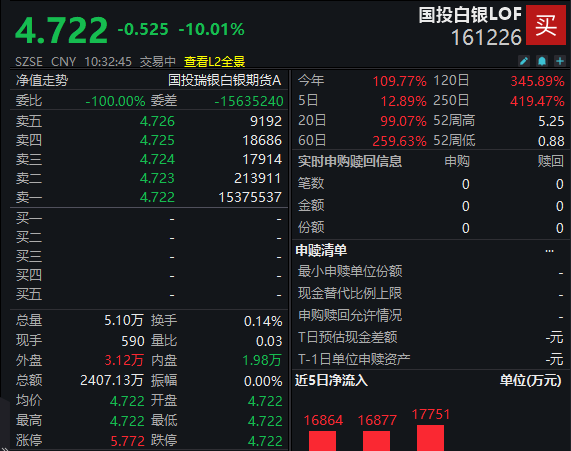Click the 交易中 trading status

[x=158, y=62]
